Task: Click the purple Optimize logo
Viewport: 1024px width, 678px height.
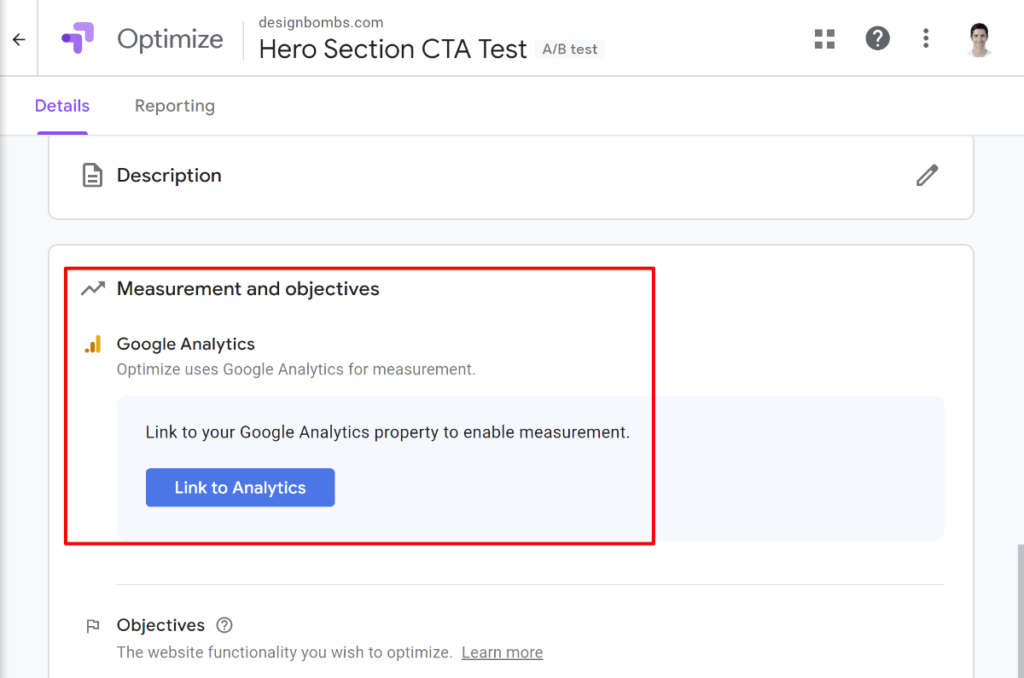Action: pos(78,38)
